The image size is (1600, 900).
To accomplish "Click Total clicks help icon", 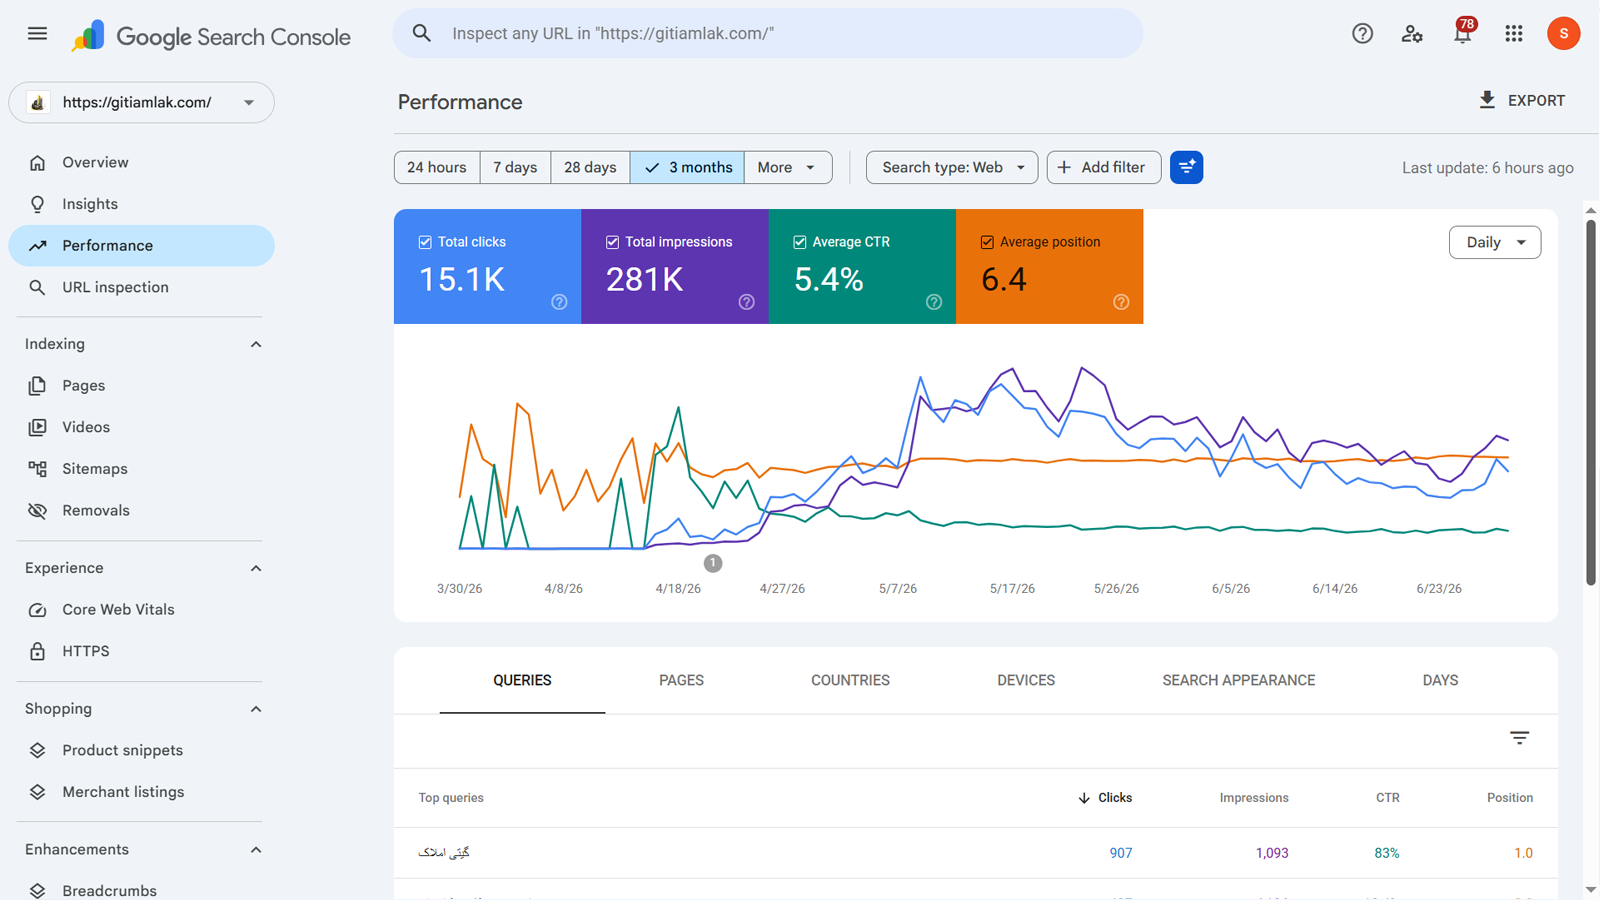I will (x=559, y=302).
